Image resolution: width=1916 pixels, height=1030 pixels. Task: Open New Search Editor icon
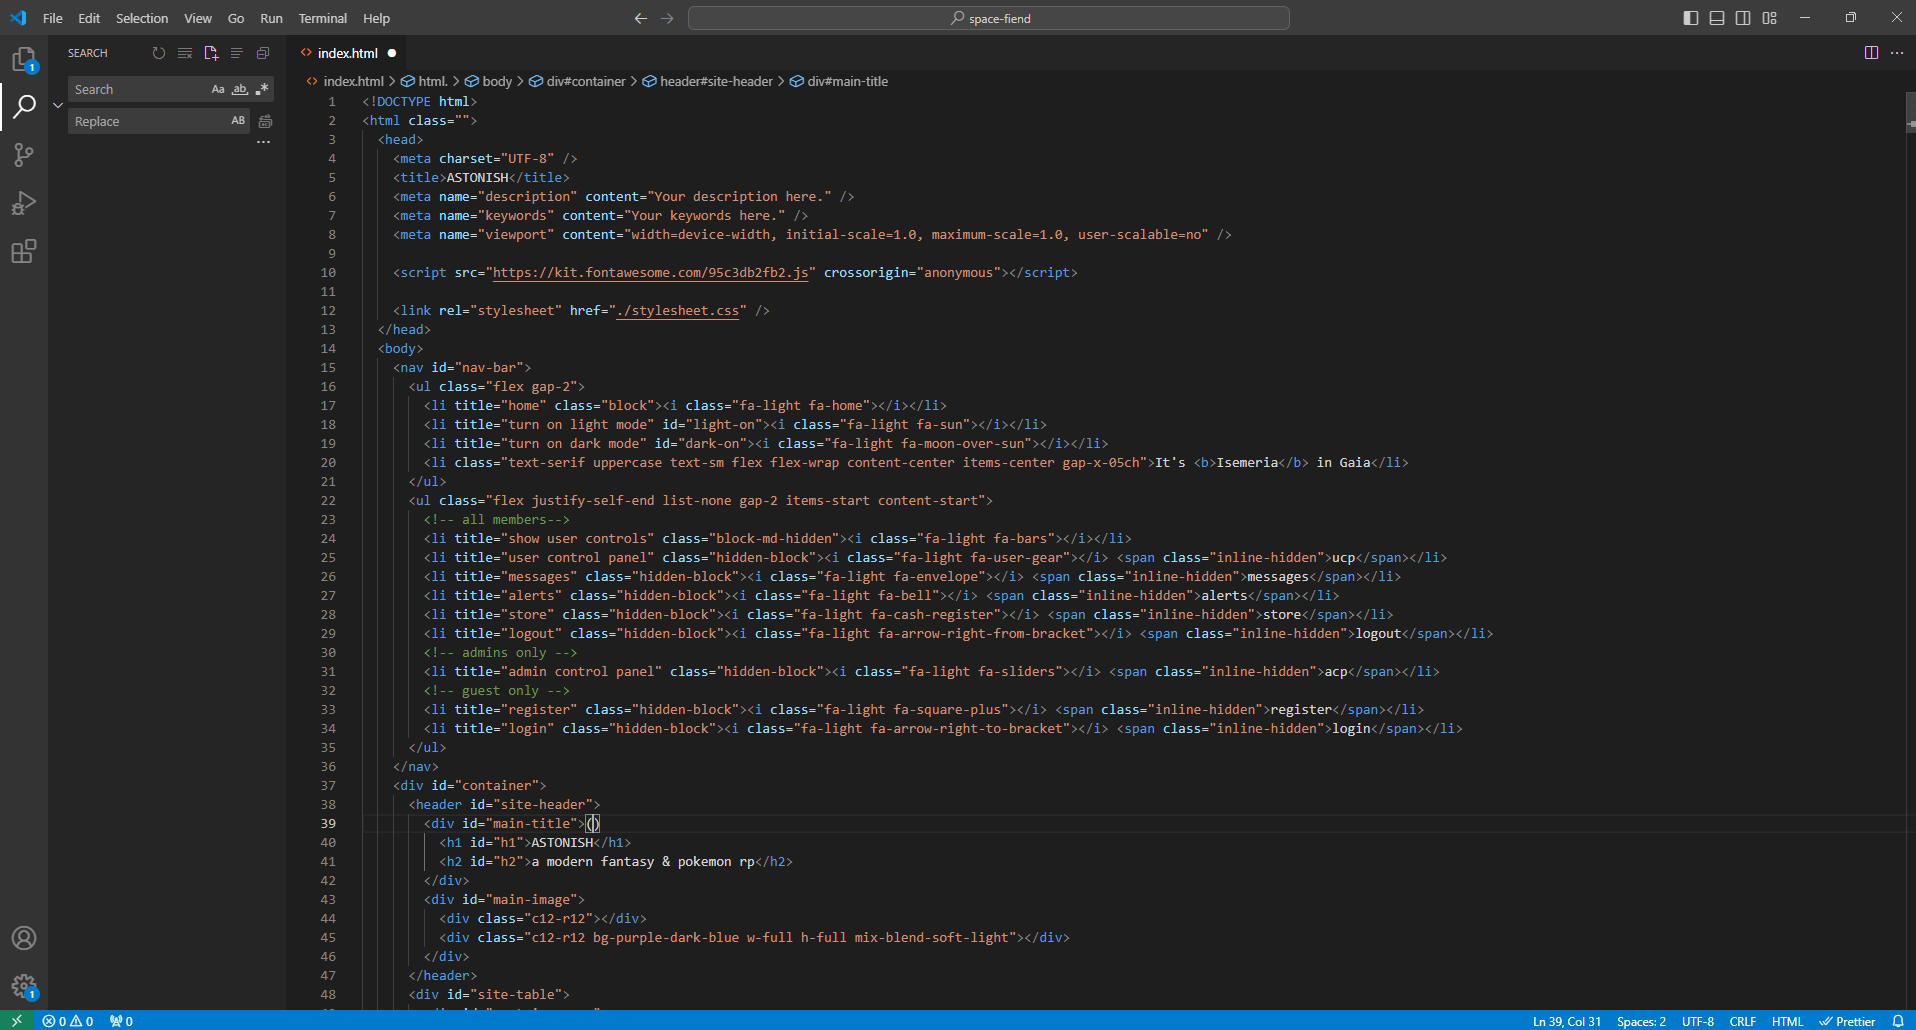pyautogui.click(x=211, y=53)
